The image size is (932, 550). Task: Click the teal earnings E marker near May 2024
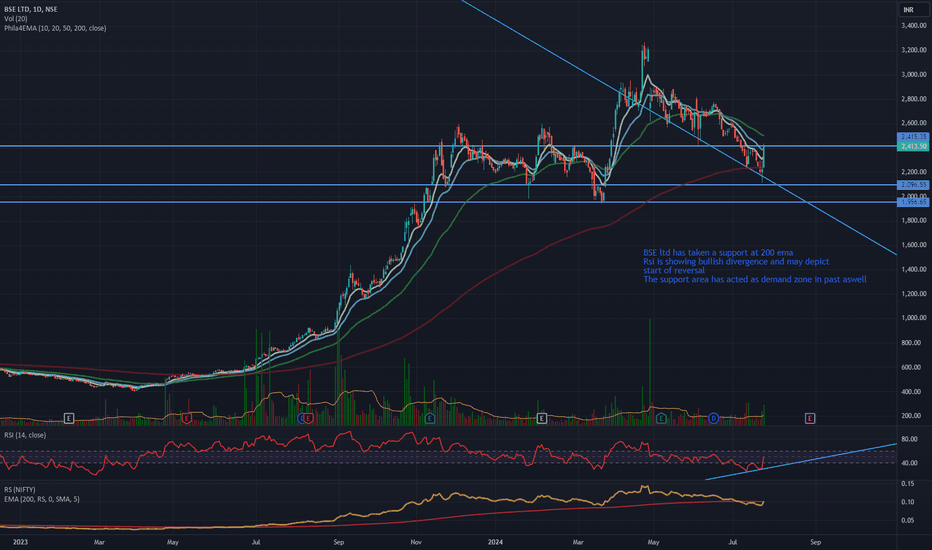point(661,419)
